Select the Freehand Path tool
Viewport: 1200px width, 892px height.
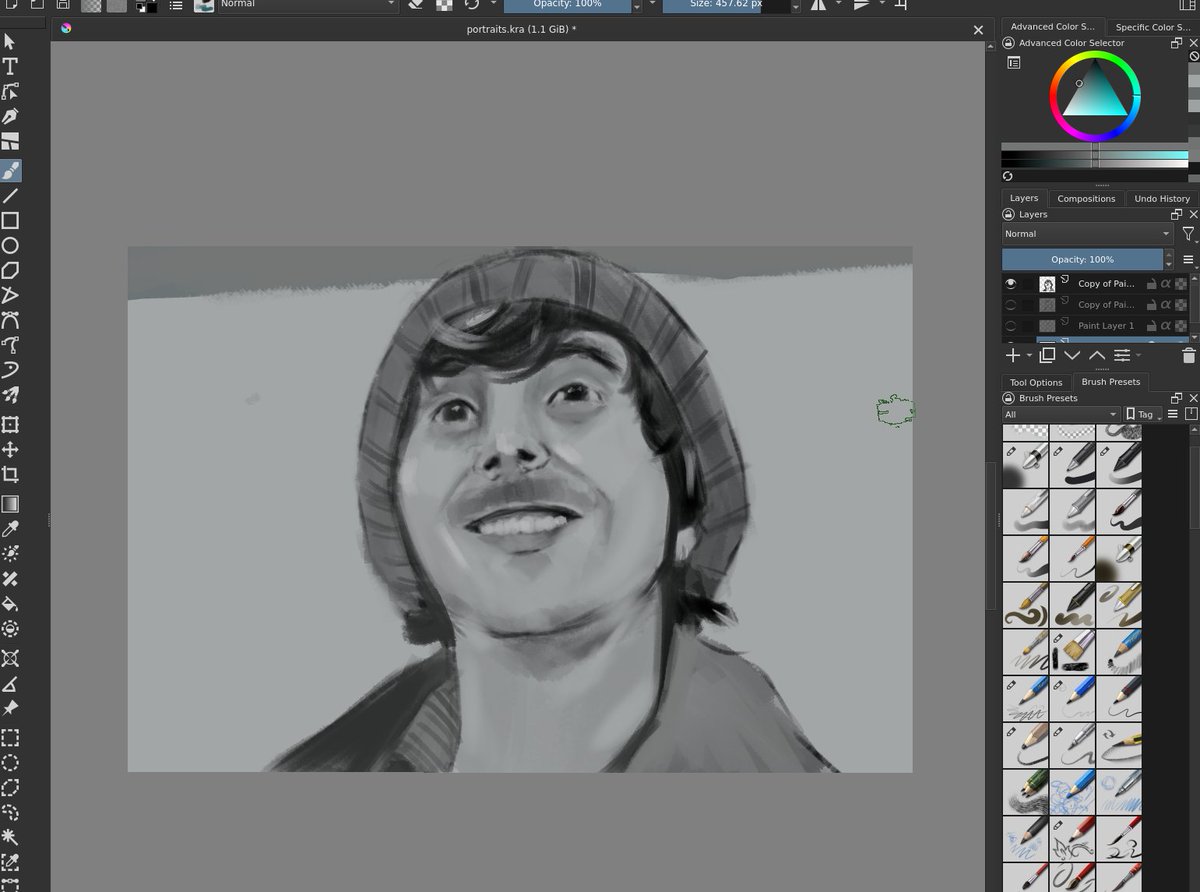(x=10, y=346)
